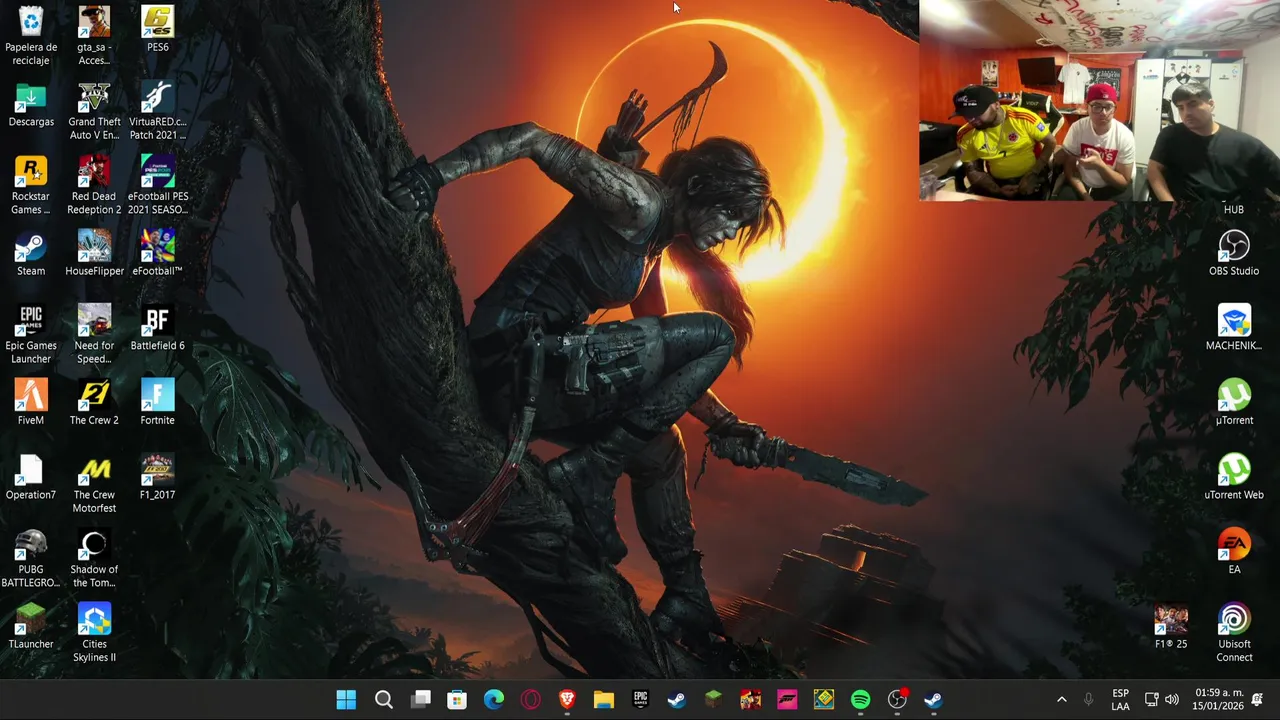Click the microphone icon in the system tray
Screen dimensions: 1280x720
click(1089, 700)
